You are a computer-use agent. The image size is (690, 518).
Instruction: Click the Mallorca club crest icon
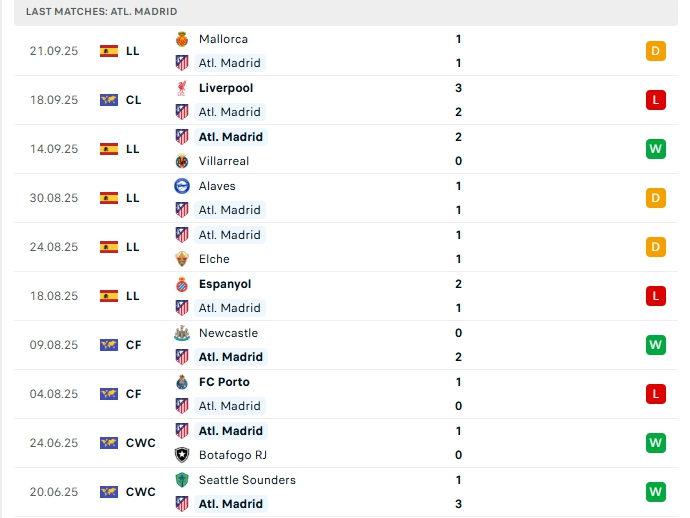tap(182, 39)
